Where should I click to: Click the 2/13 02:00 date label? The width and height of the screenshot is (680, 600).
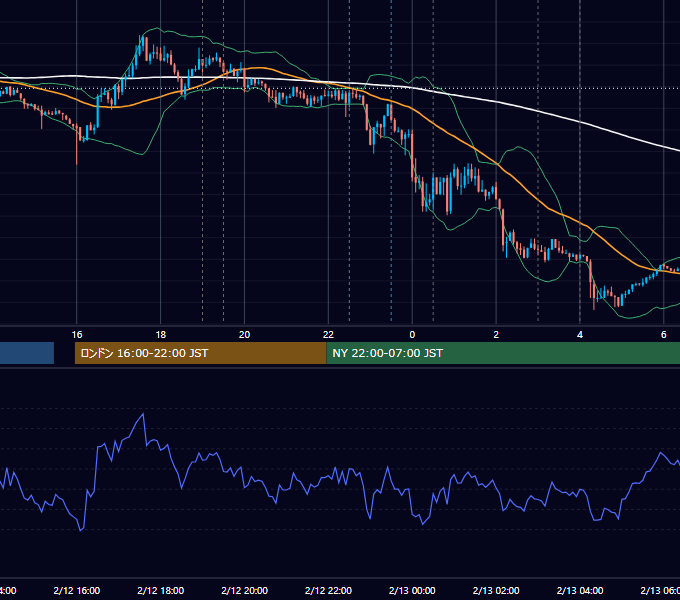coord(496,590)
